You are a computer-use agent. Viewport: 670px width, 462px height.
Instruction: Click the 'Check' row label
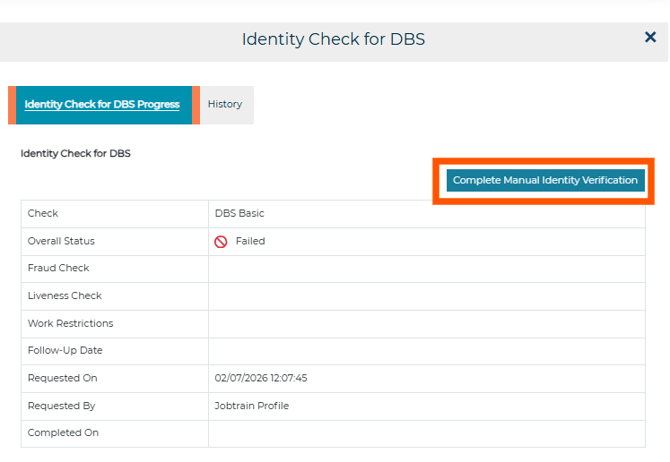[43, 213]
